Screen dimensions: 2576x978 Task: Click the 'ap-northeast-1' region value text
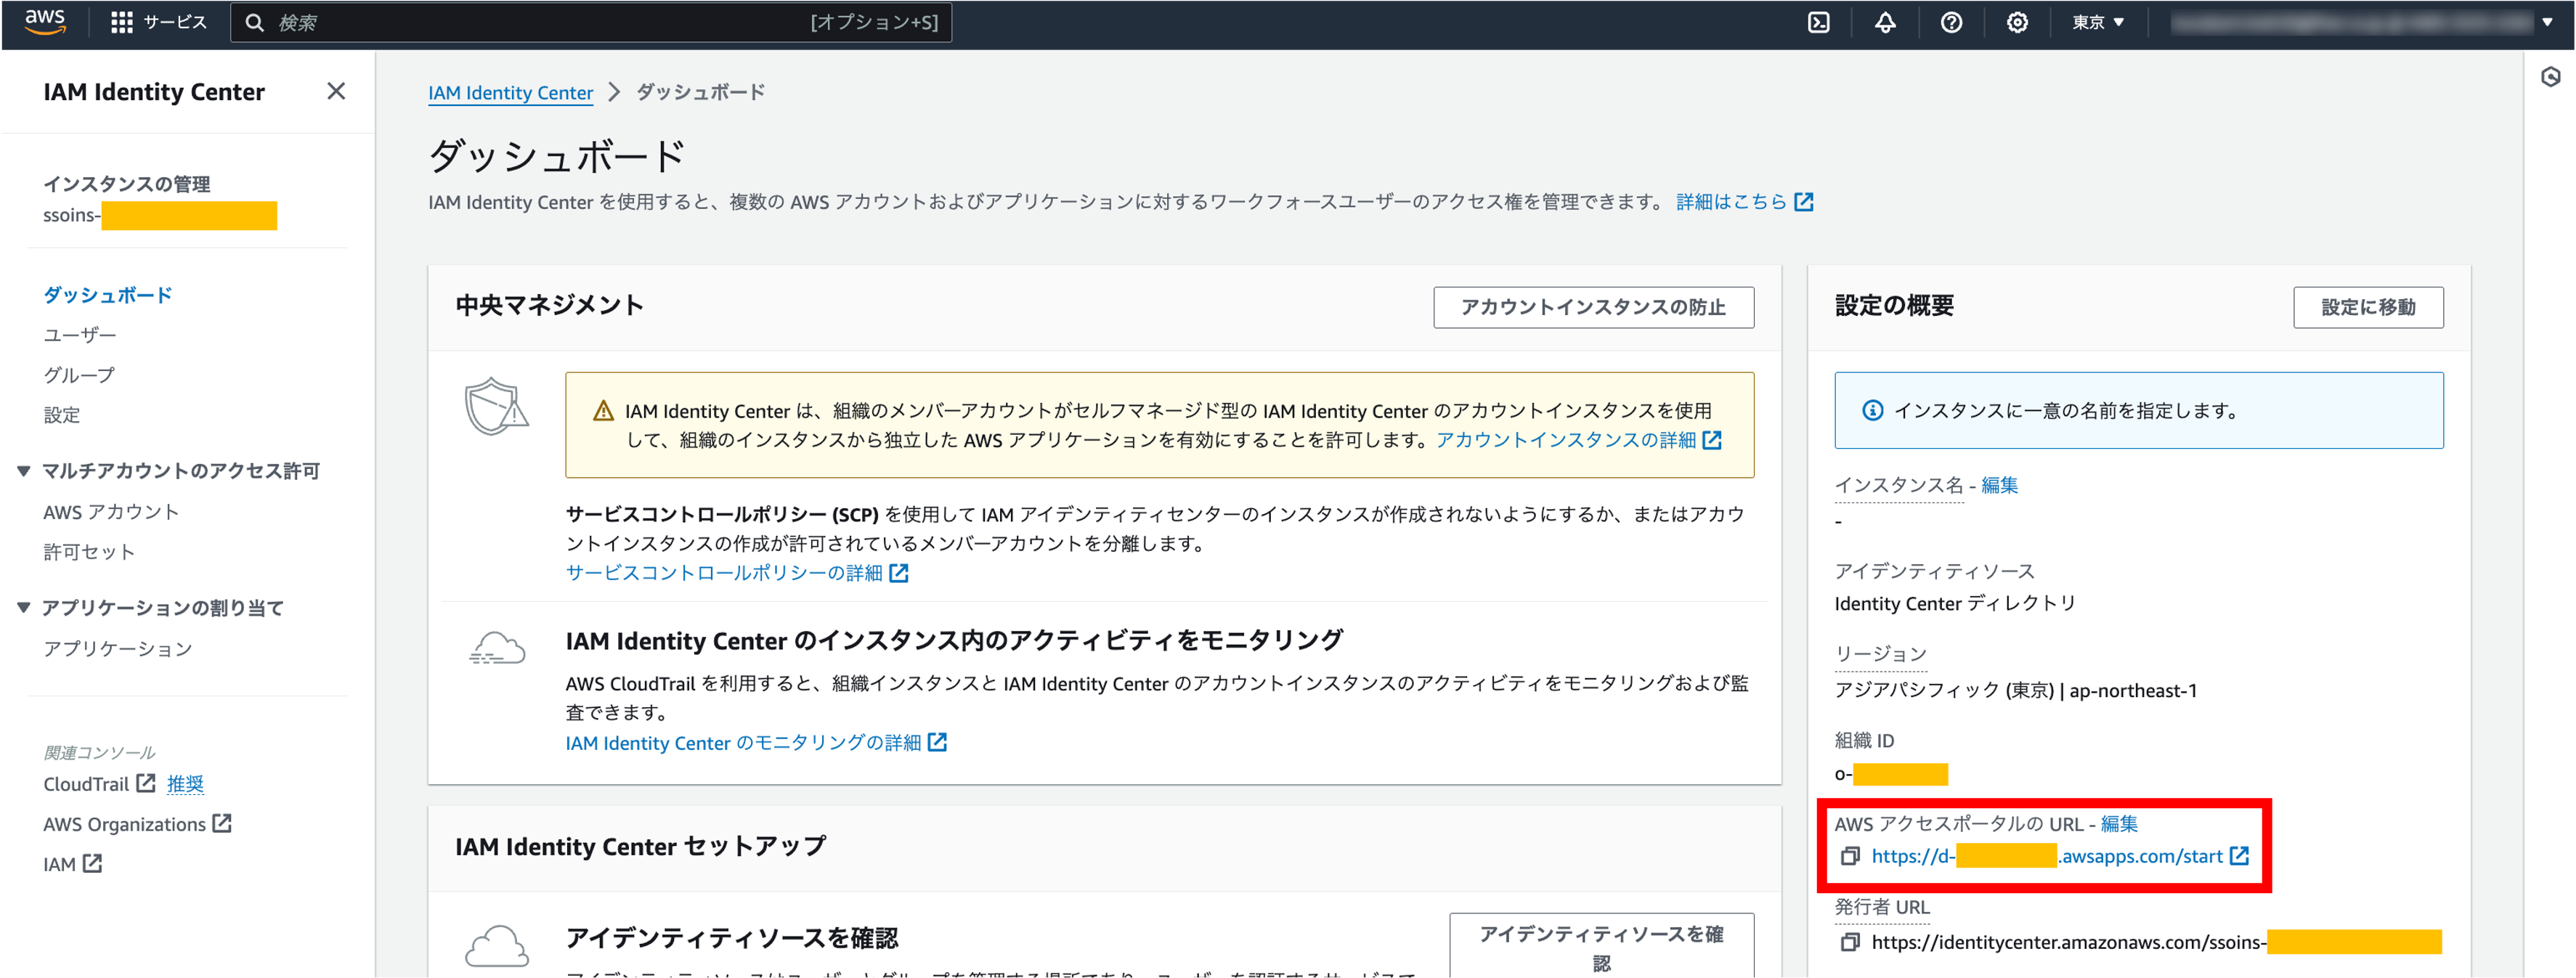[x=2133, y=691]
